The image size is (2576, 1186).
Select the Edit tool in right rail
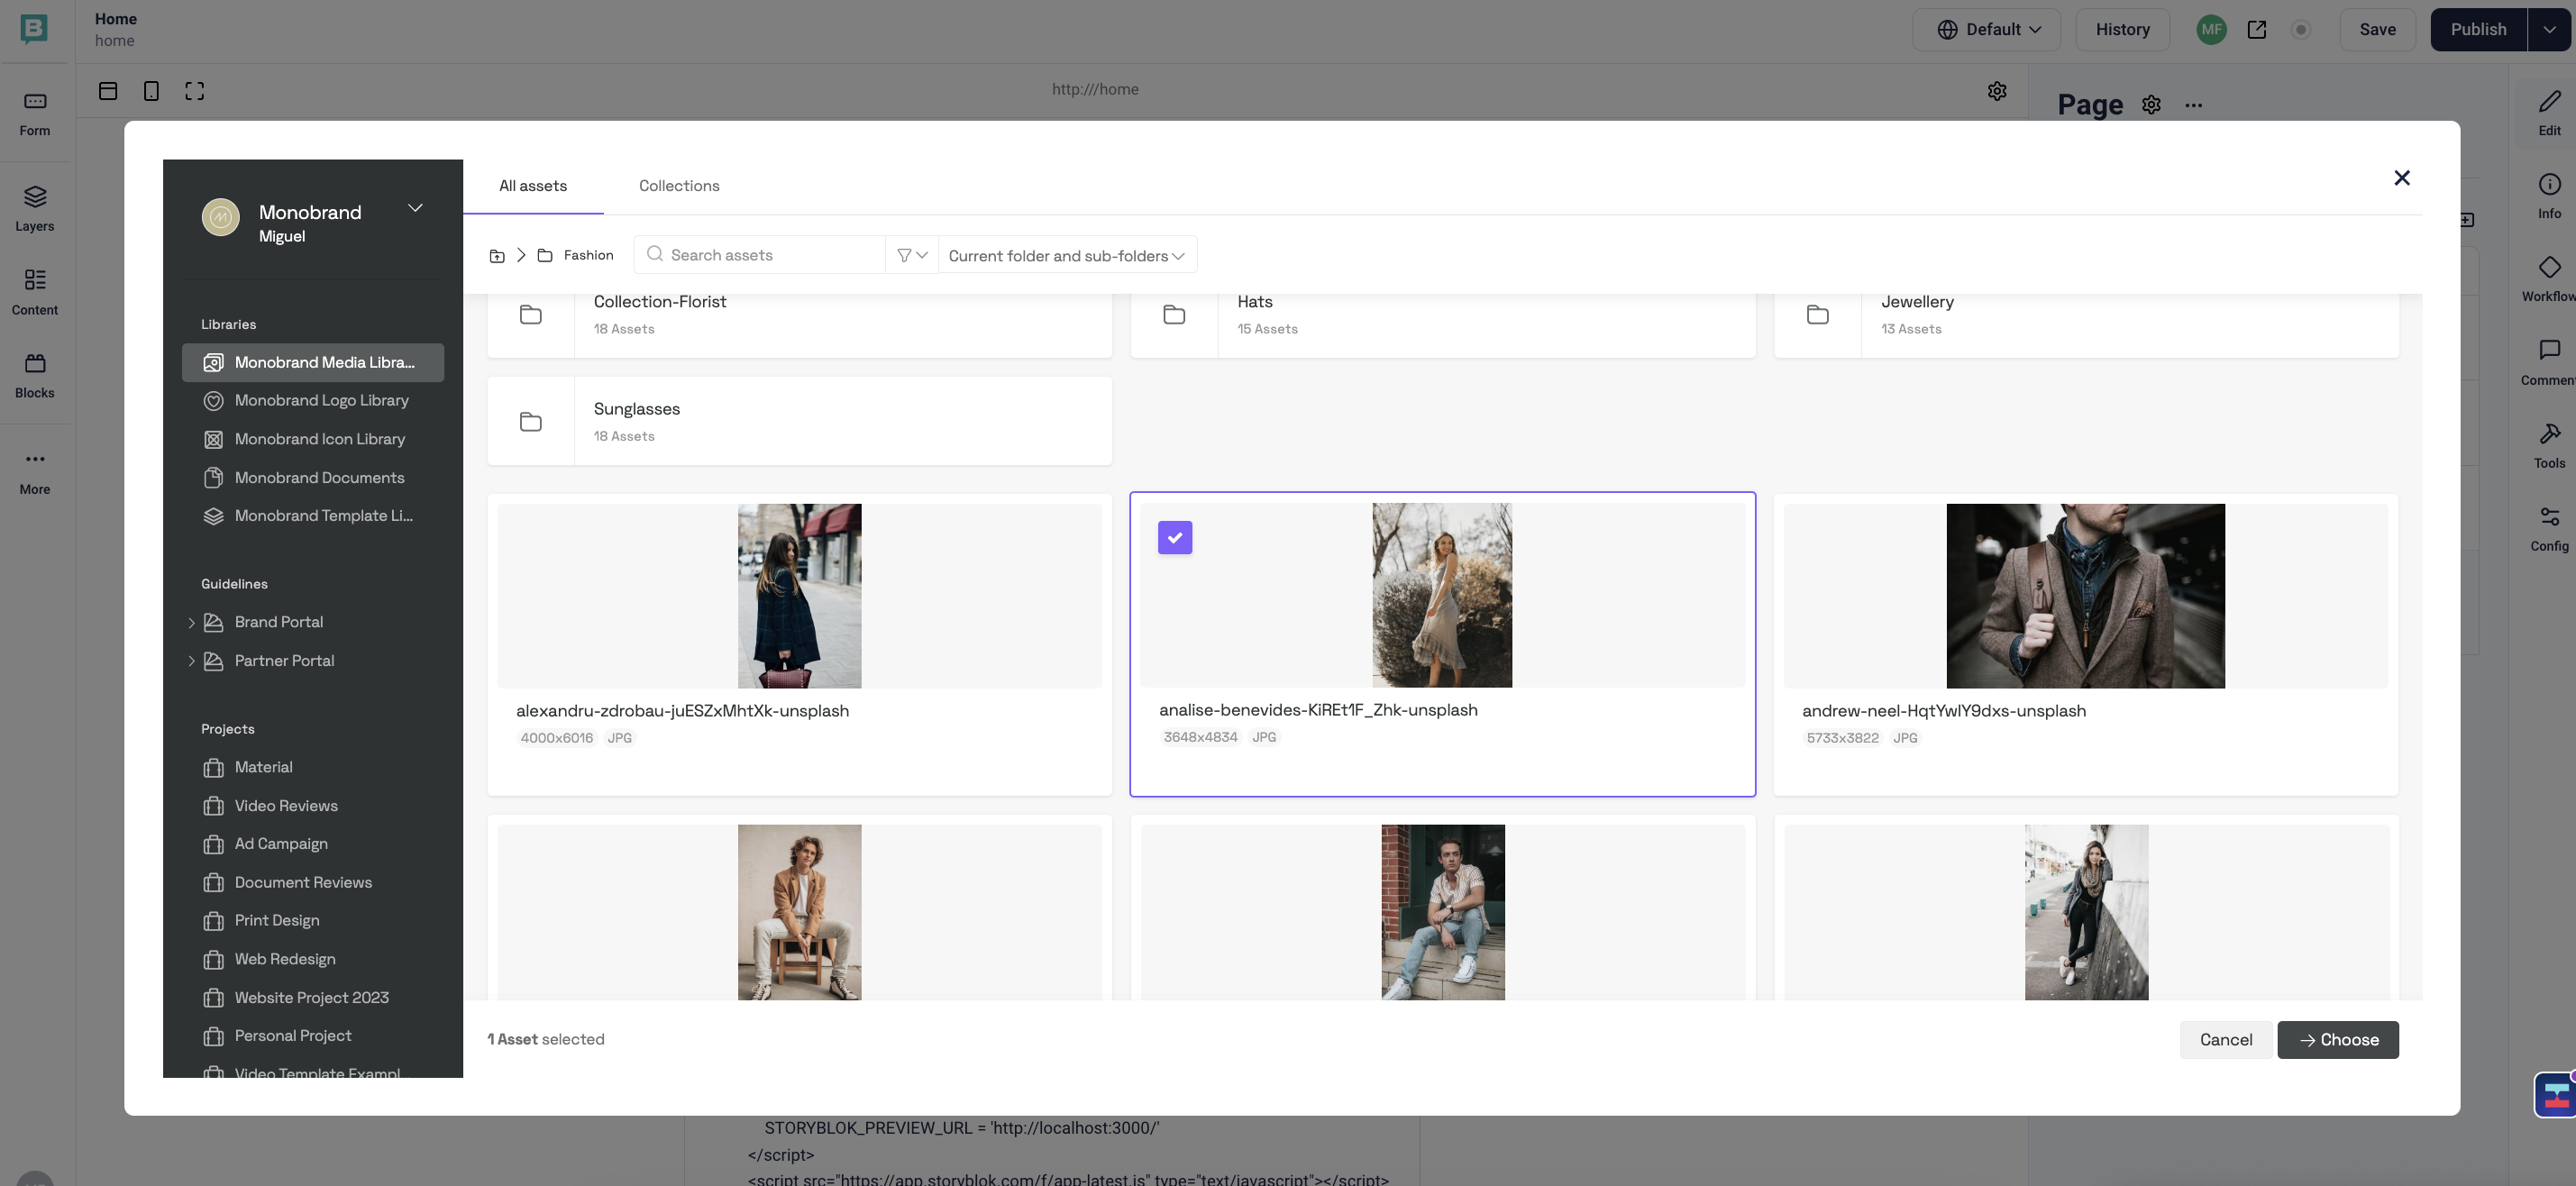click(x=2549, y=112)
